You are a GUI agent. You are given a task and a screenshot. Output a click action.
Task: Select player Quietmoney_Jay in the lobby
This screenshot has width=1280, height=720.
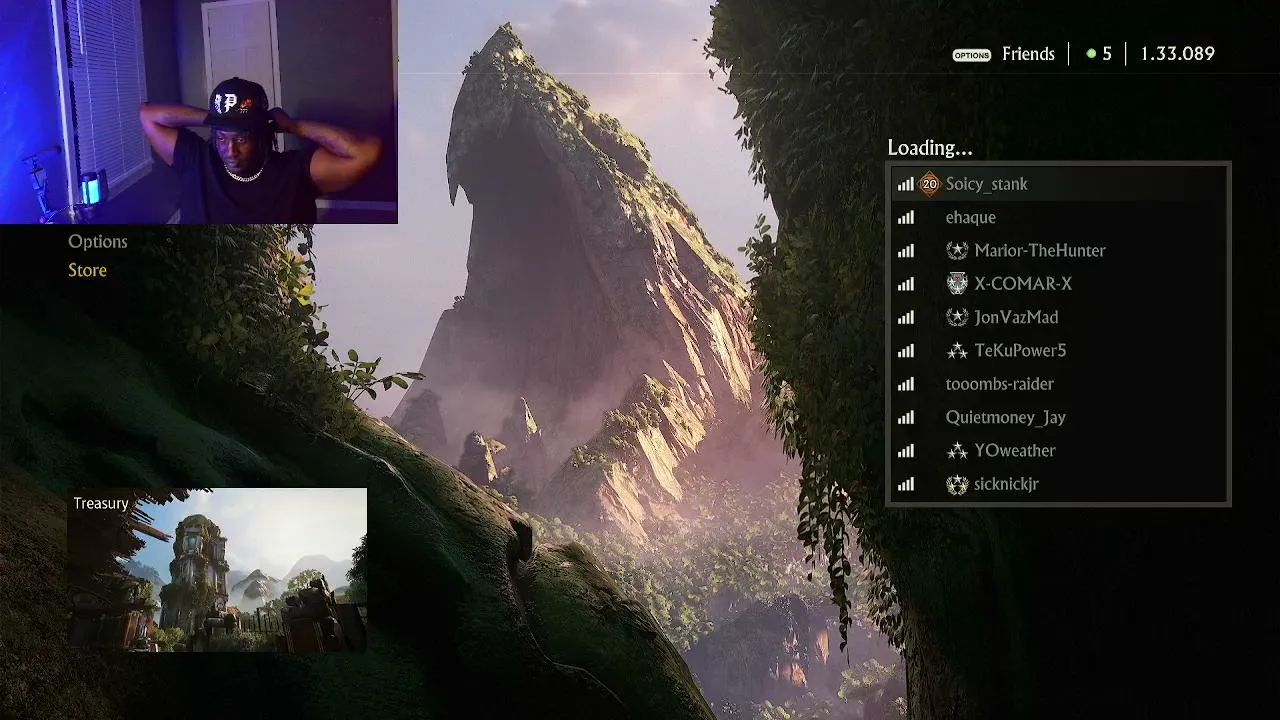(1059, 417)
